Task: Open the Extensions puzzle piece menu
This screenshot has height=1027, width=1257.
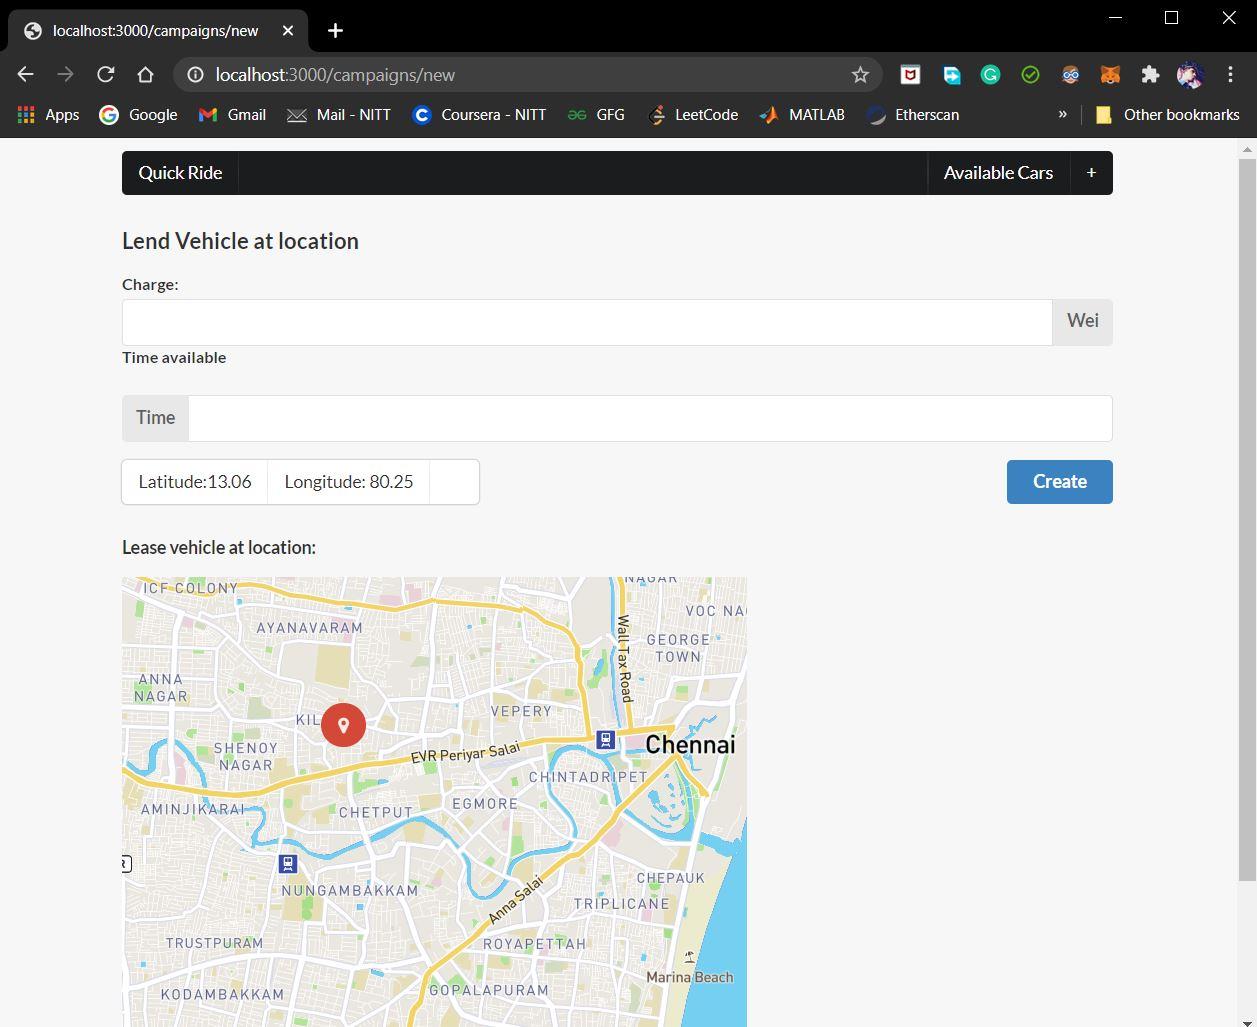Action: pos(1150,75)
